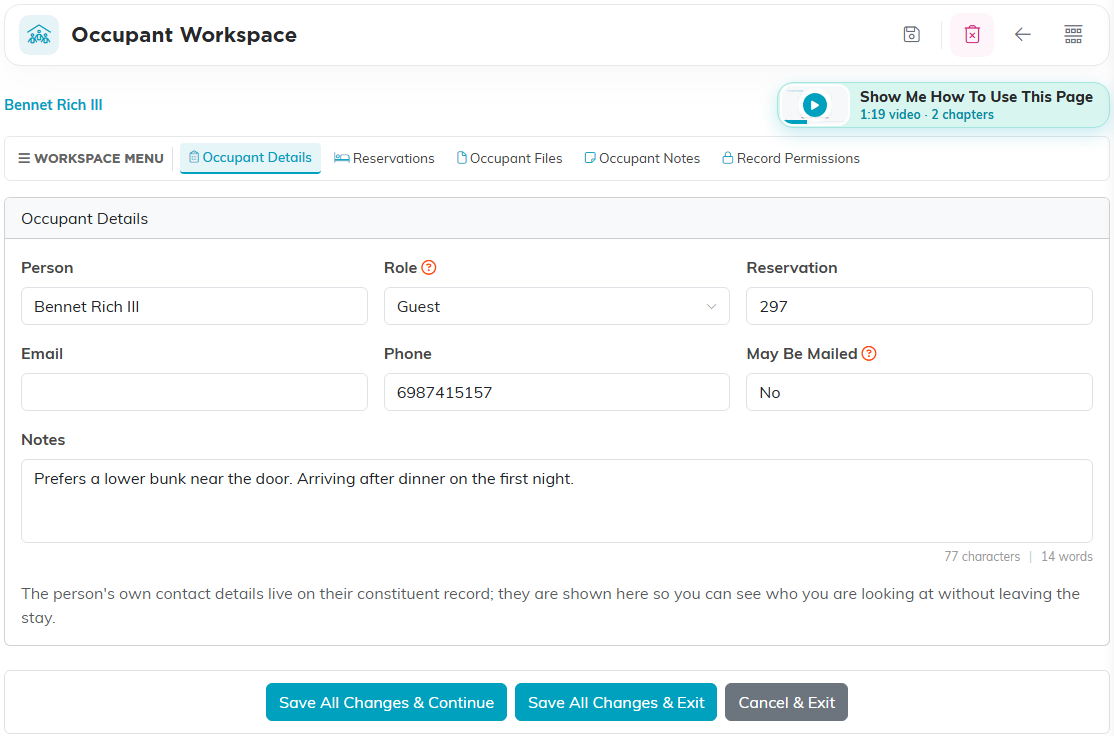
Task: Click the Occupant Workspace home icon
Action: point(39,35)
